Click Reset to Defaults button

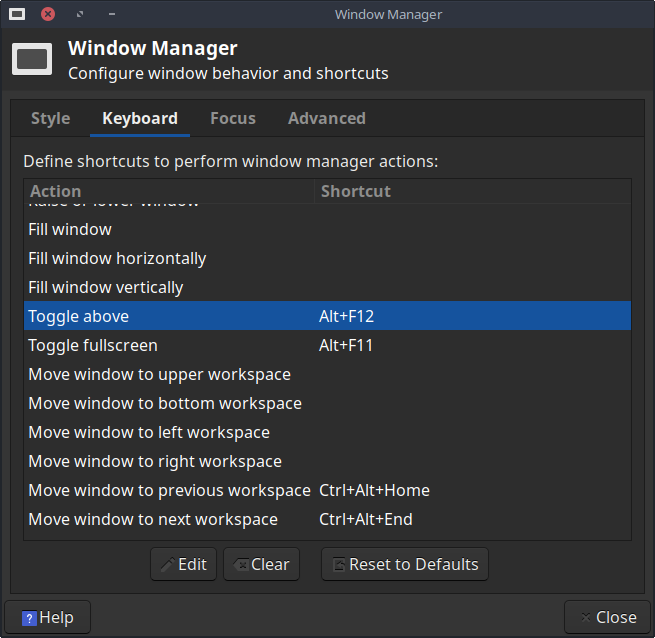tap(405, 564)
